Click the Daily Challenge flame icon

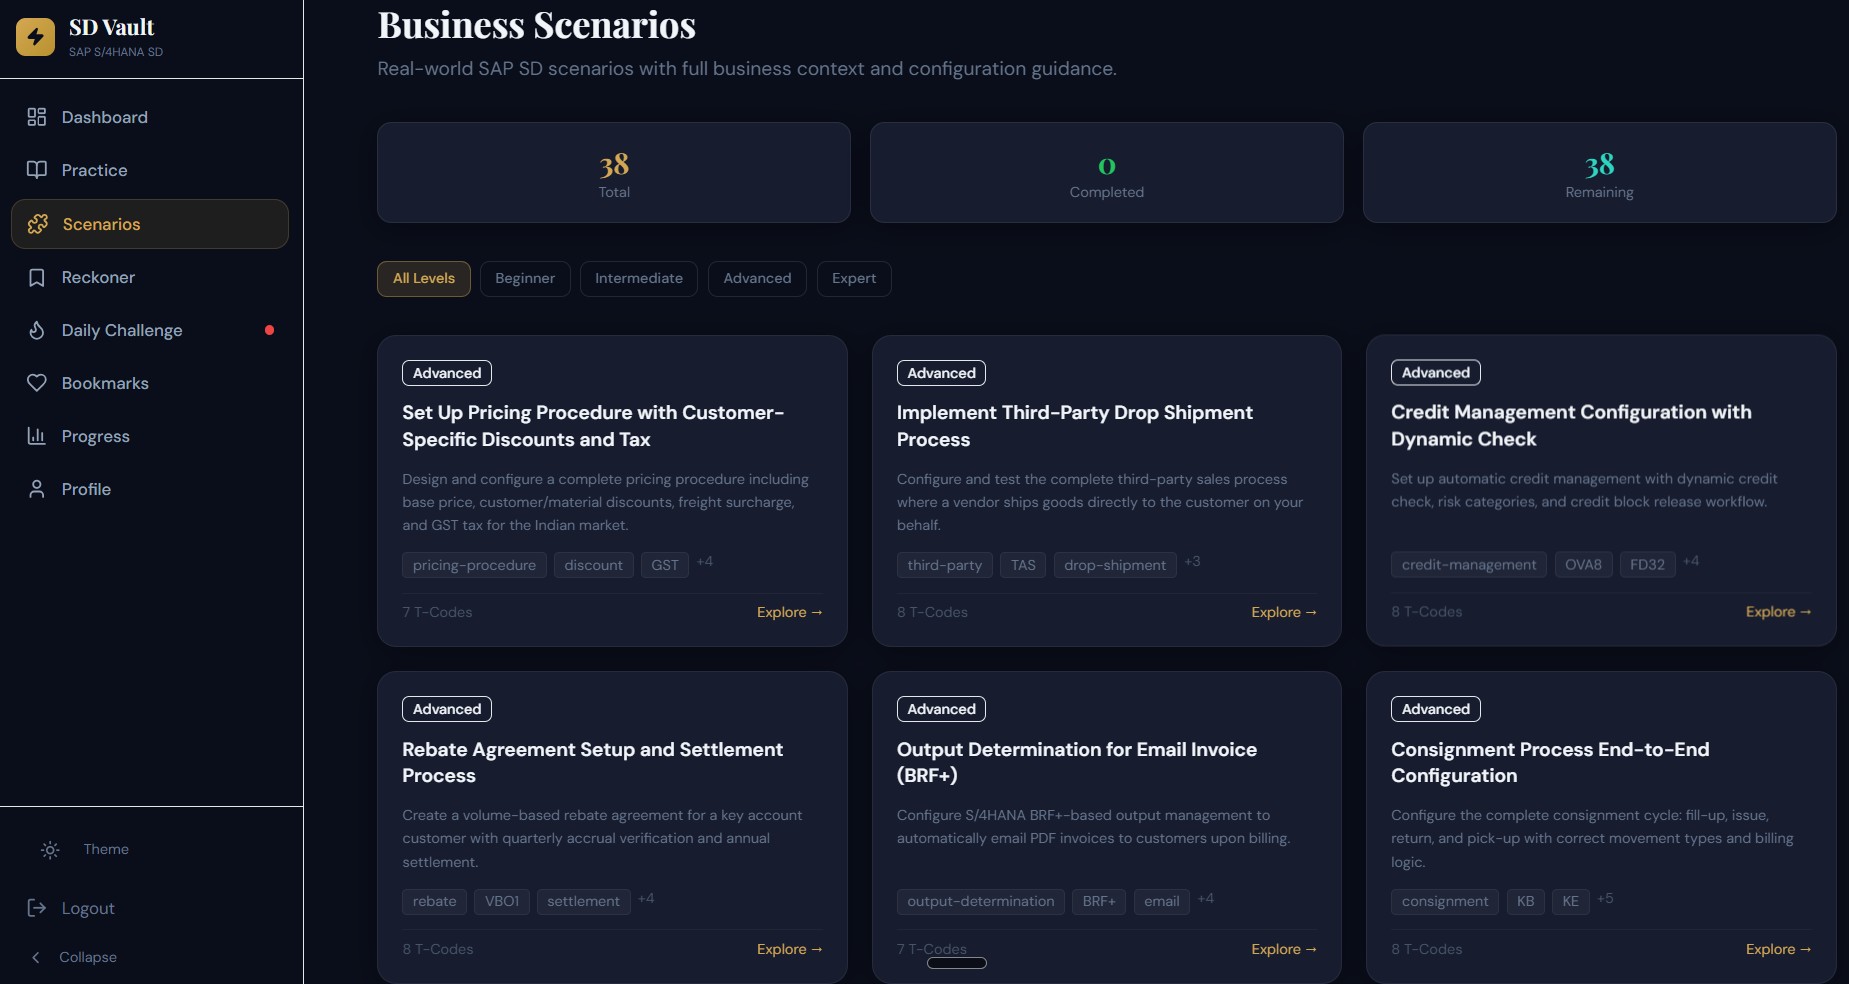click(x=37, y=330)
